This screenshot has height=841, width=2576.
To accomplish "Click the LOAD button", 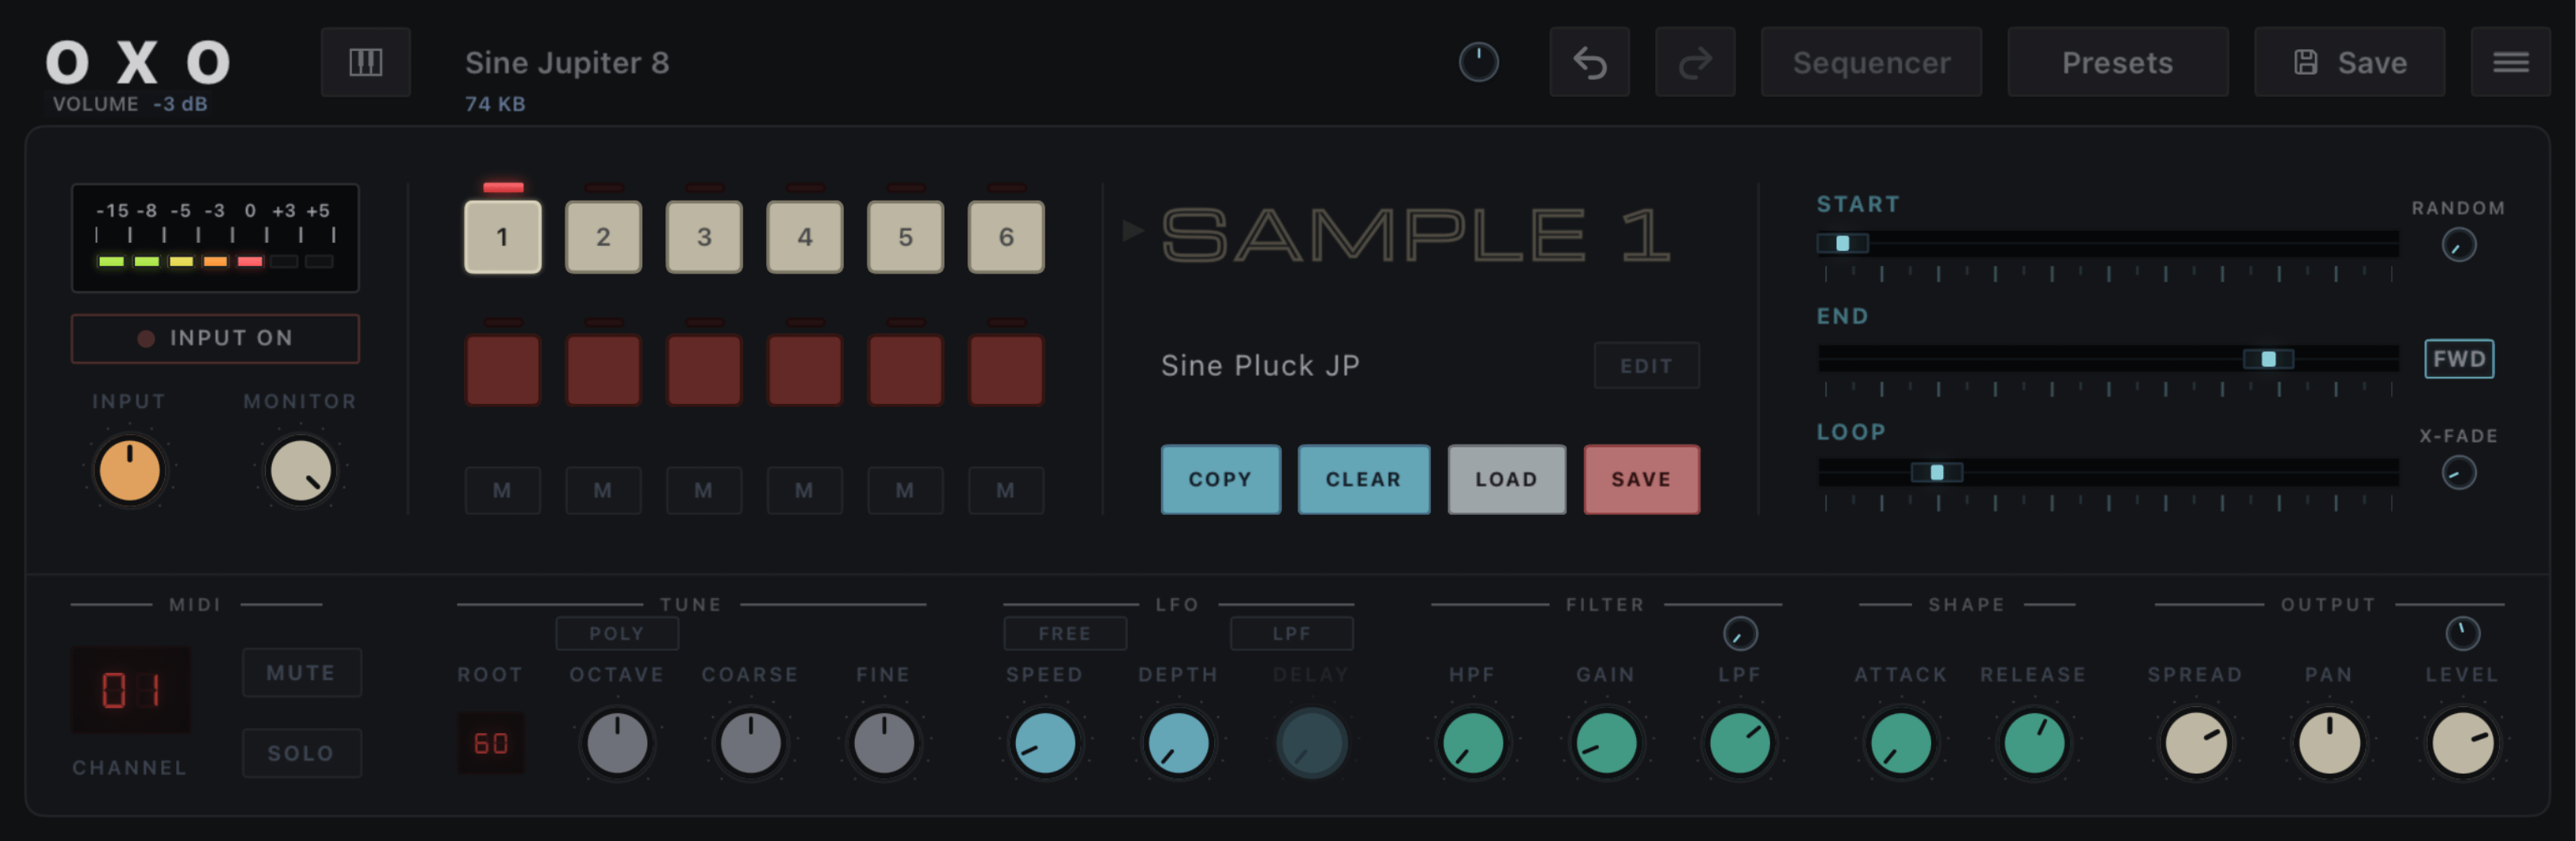I will pyautogui.click(x=1506, y=479).
